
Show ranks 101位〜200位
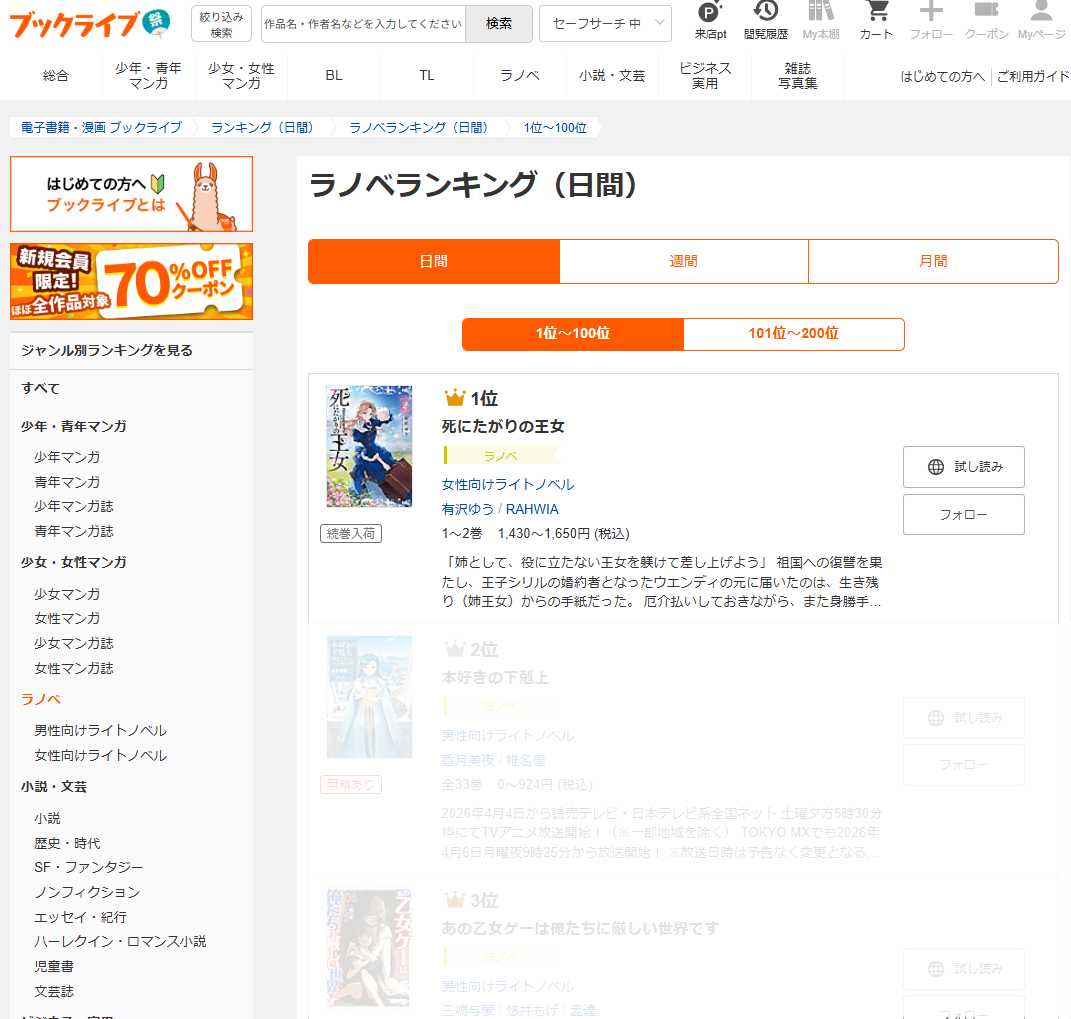point(794,334)
